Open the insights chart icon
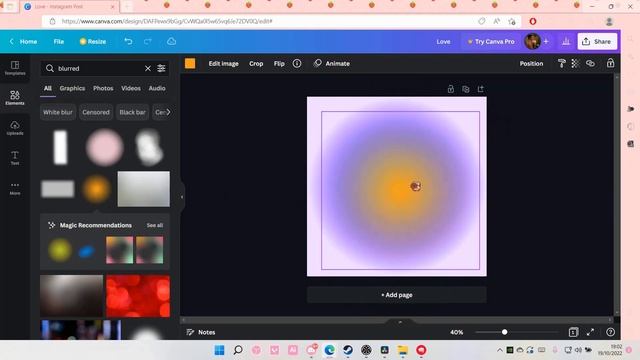The width and height of the screenshot is (640, 360). (x=566, y=41)
